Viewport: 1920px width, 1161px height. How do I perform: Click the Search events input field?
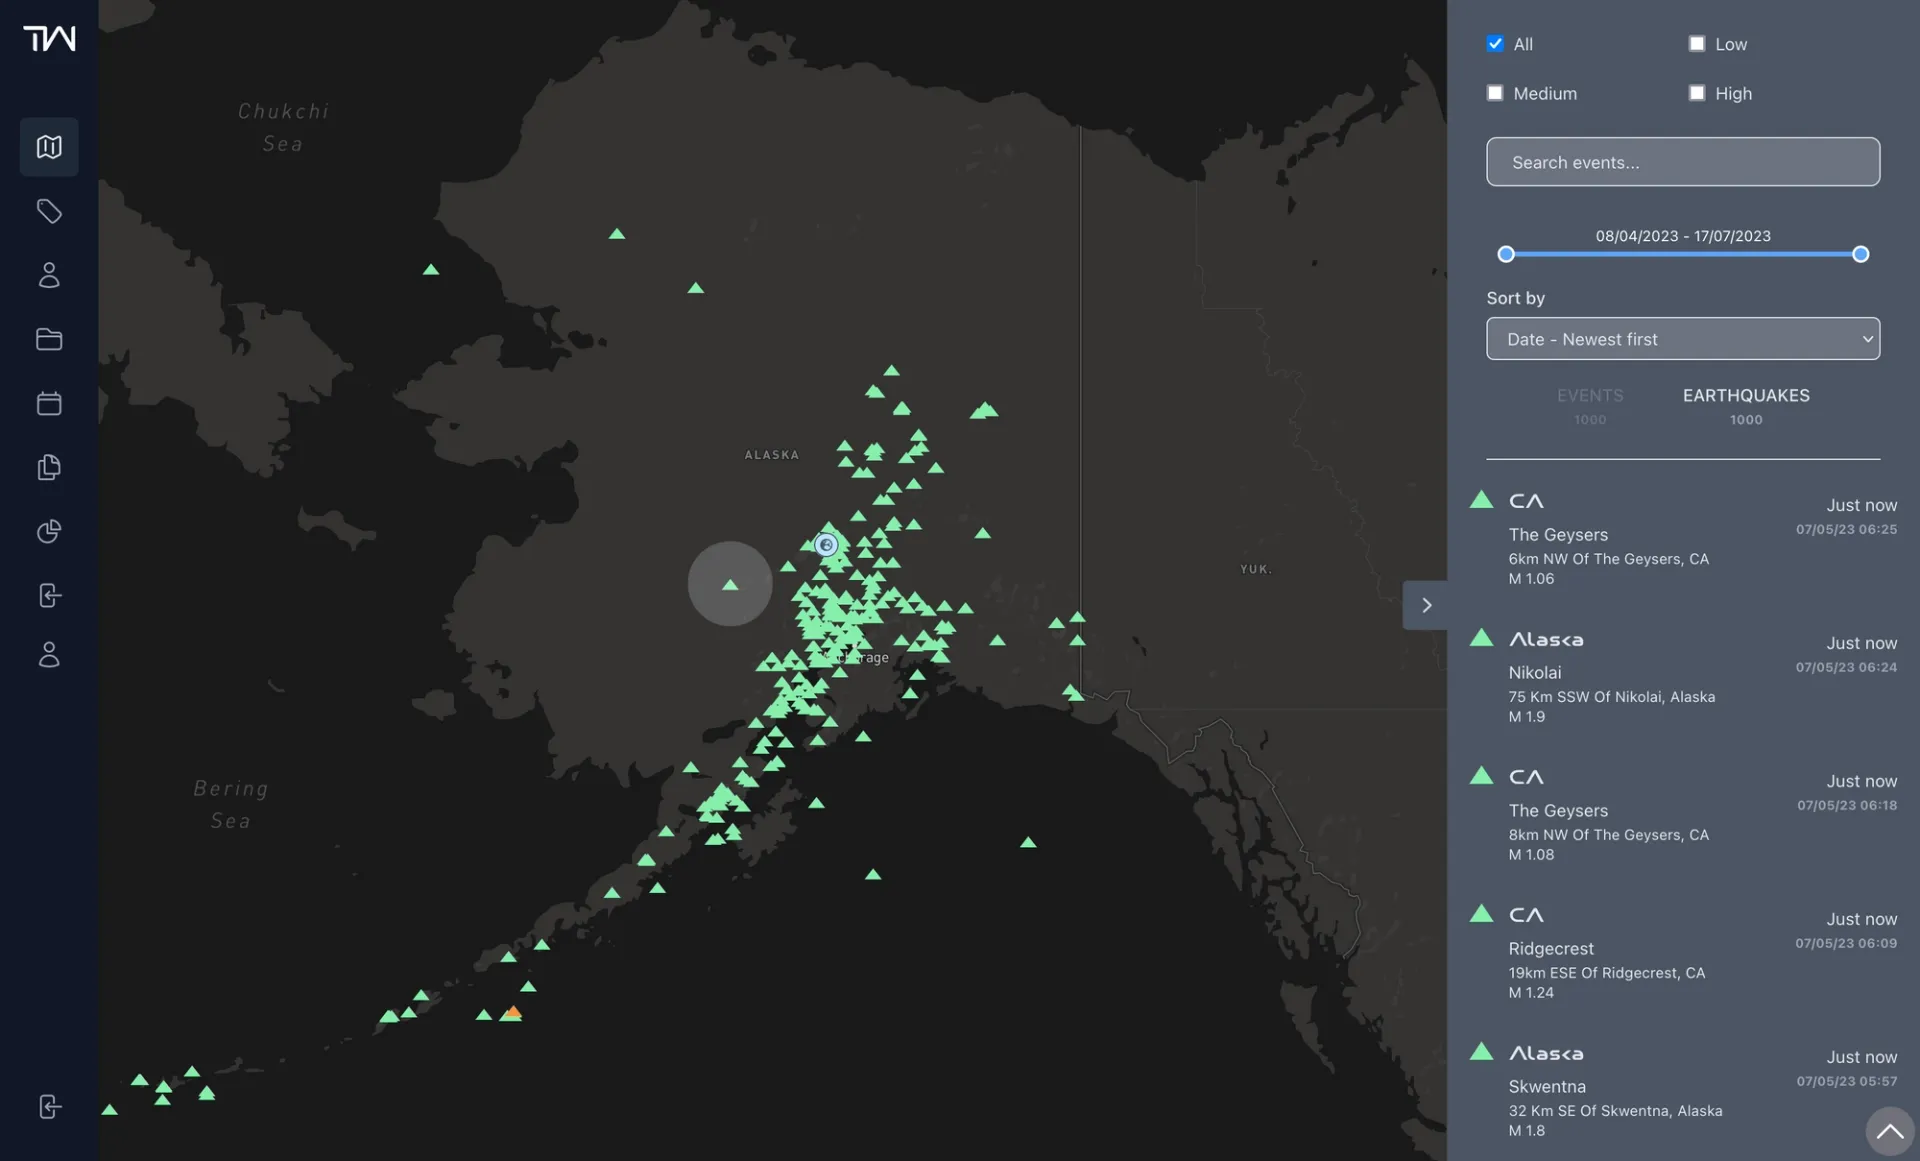1682,162
